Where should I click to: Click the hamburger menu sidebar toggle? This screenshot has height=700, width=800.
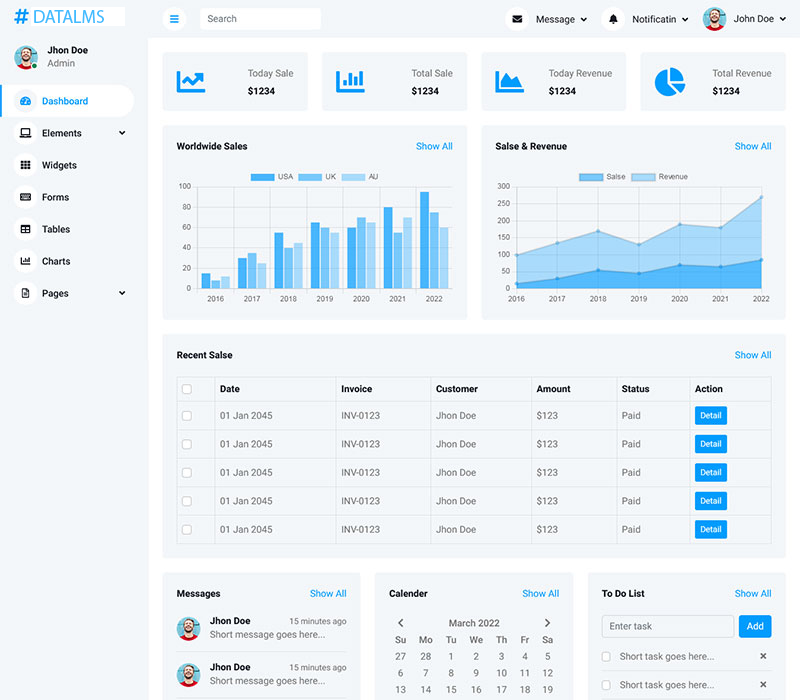coord(175,19)
